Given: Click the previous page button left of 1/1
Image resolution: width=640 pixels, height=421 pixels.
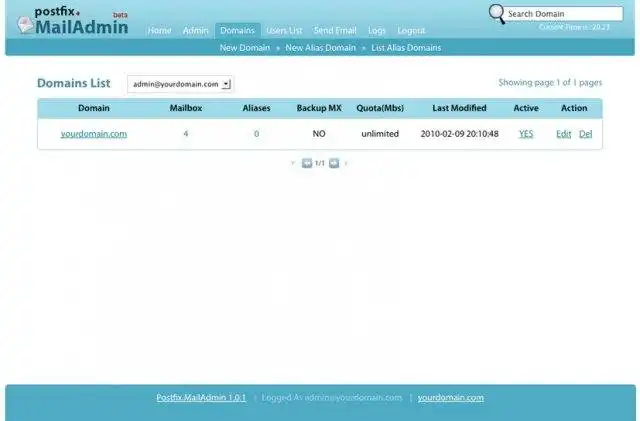Looking at the screenshot, I should pyautogui.click(x=307, y=163).
